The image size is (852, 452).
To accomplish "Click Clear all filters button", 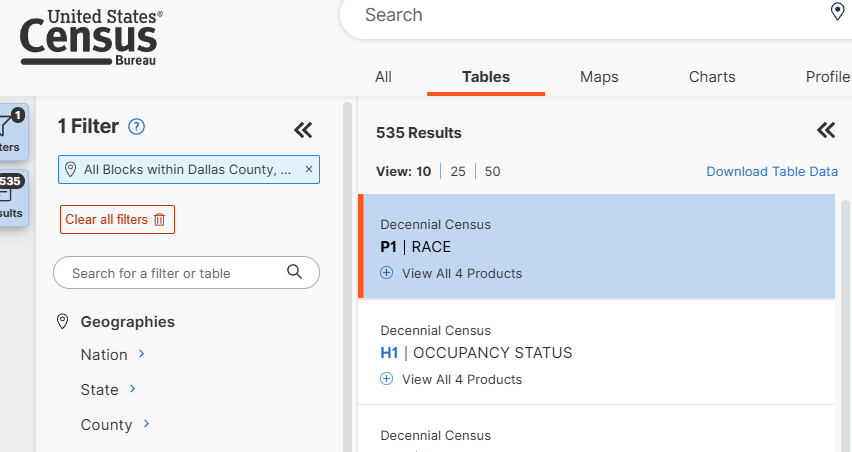I will [x=117, y=219].
